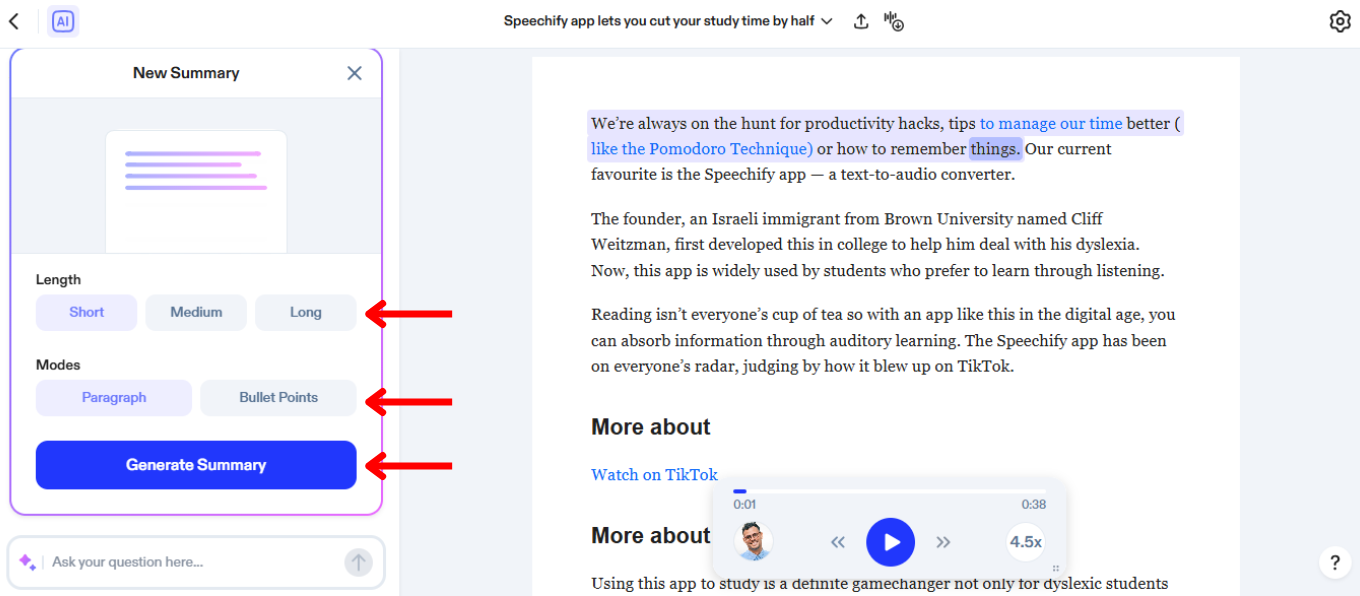Click the first 'More about' heading
The width and height of the screenshot is (1360, 596).
[x=651, y=427]
